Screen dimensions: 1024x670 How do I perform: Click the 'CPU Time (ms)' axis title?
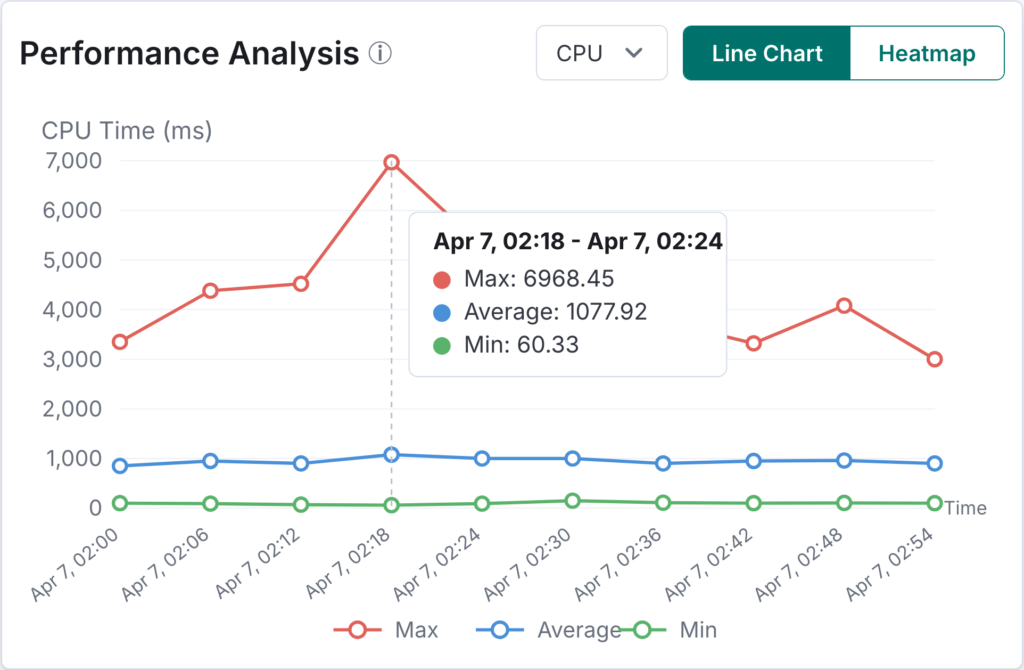tap(127, 131)
